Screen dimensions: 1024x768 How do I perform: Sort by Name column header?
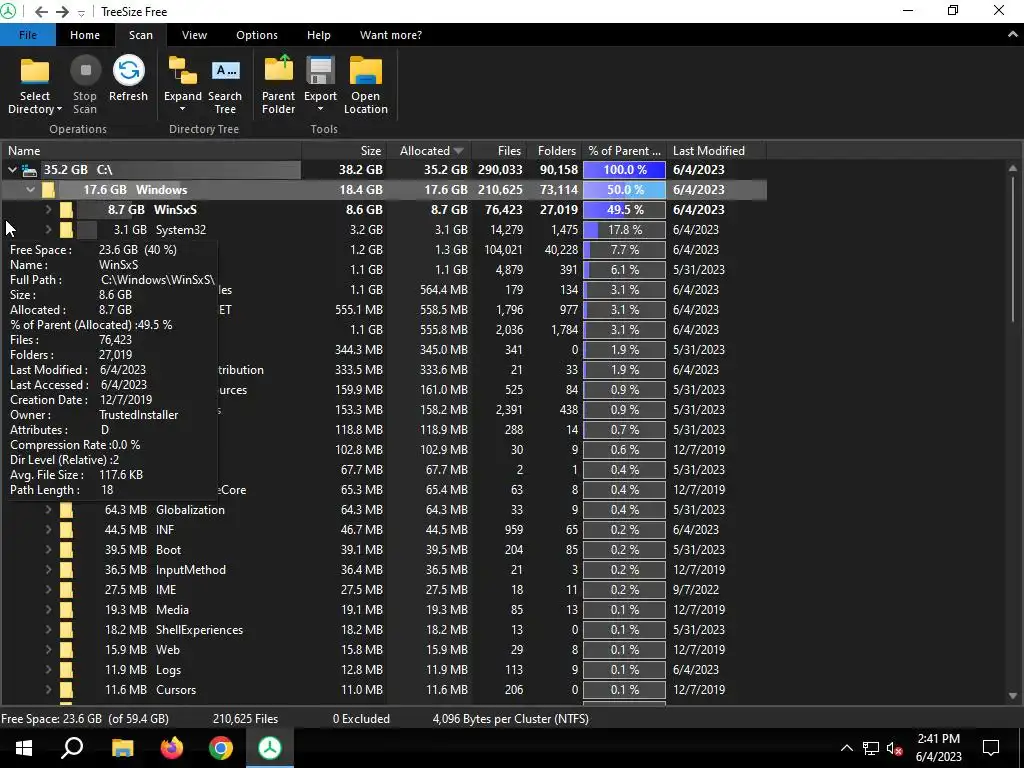click(x=151, y=151)
